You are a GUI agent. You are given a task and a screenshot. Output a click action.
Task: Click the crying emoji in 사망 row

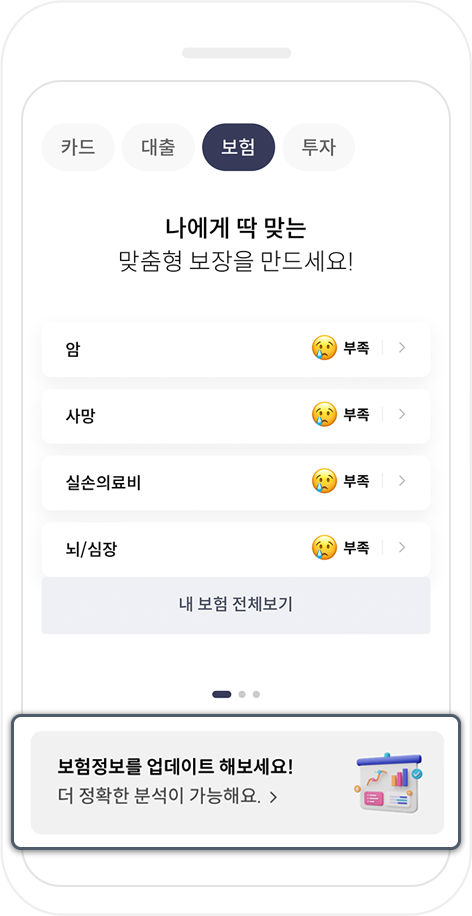point(324,414)
